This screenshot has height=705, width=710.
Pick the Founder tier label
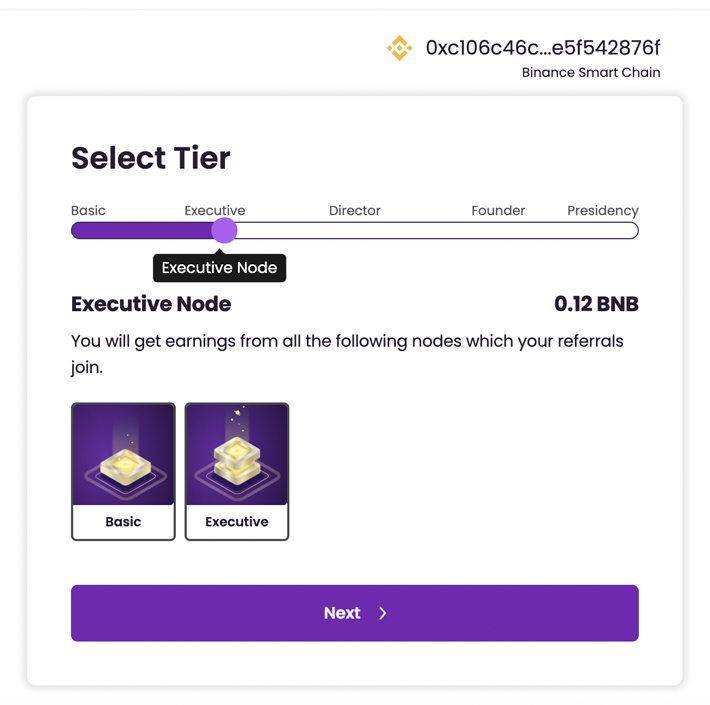click(x=497, y=211)
